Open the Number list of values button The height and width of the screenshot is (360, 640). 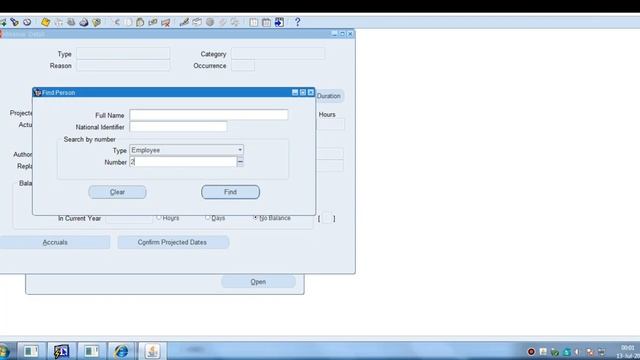tap(240, 162)
